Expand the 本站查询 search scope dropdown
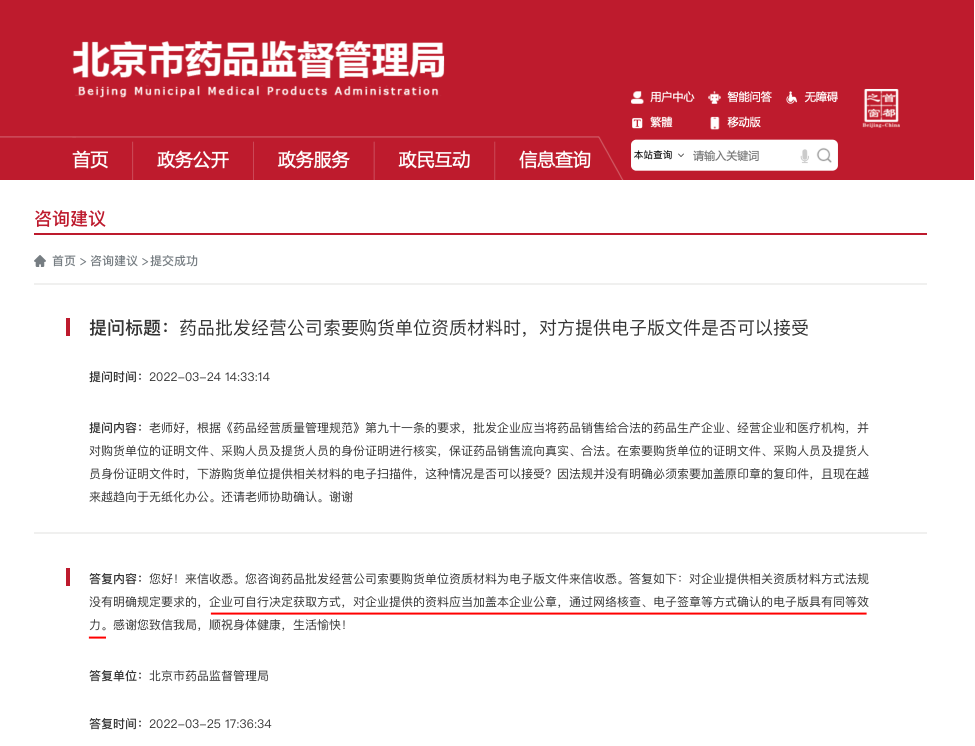Image resolution: width=975 pixels, height=746 pixels. click(x=655, y=156)
